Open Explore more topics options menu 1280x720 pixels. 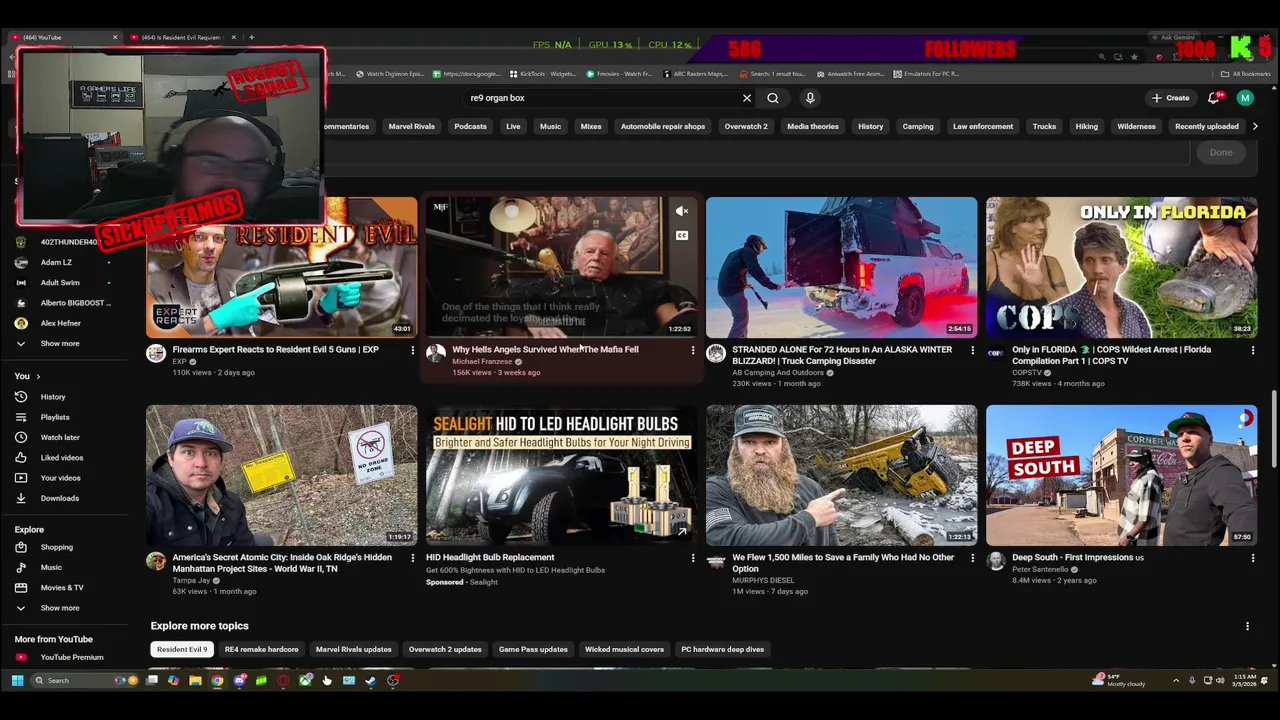pyautogui.click(x=1247, y=626)
